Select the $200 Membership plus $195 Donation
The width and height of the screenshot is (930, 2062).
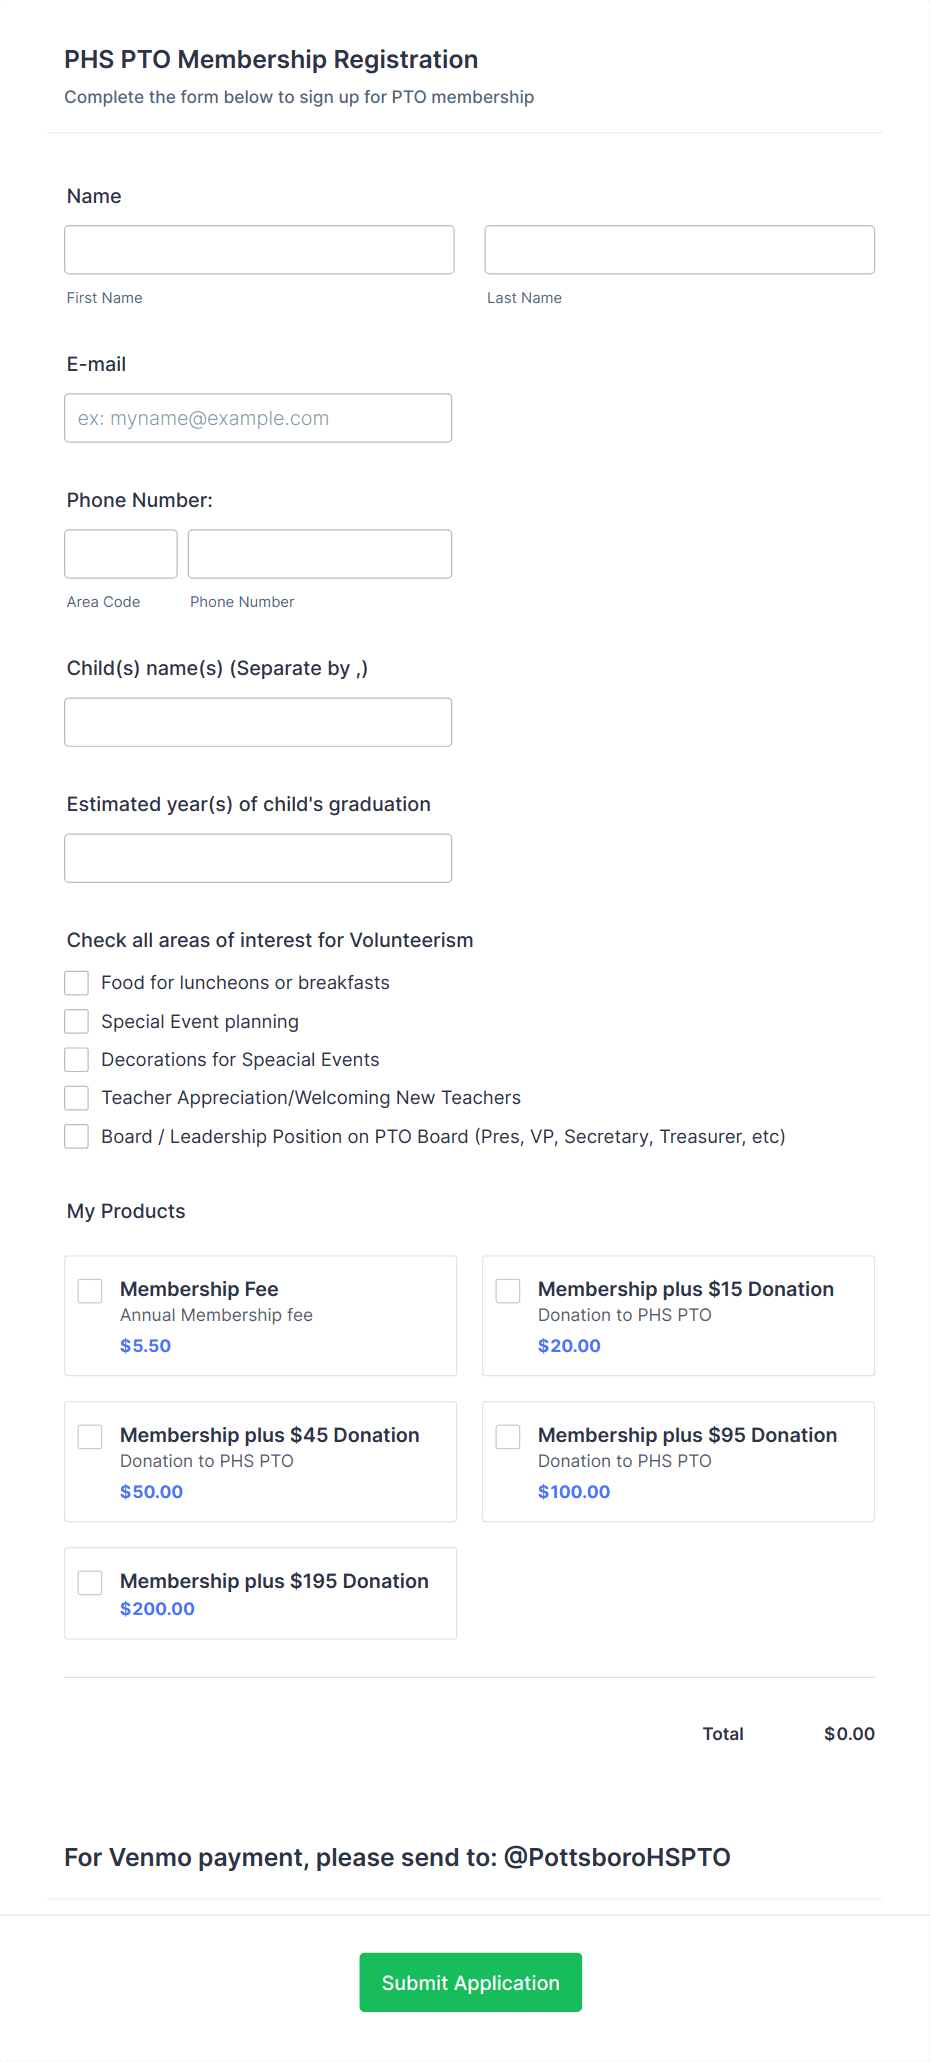90,1582
